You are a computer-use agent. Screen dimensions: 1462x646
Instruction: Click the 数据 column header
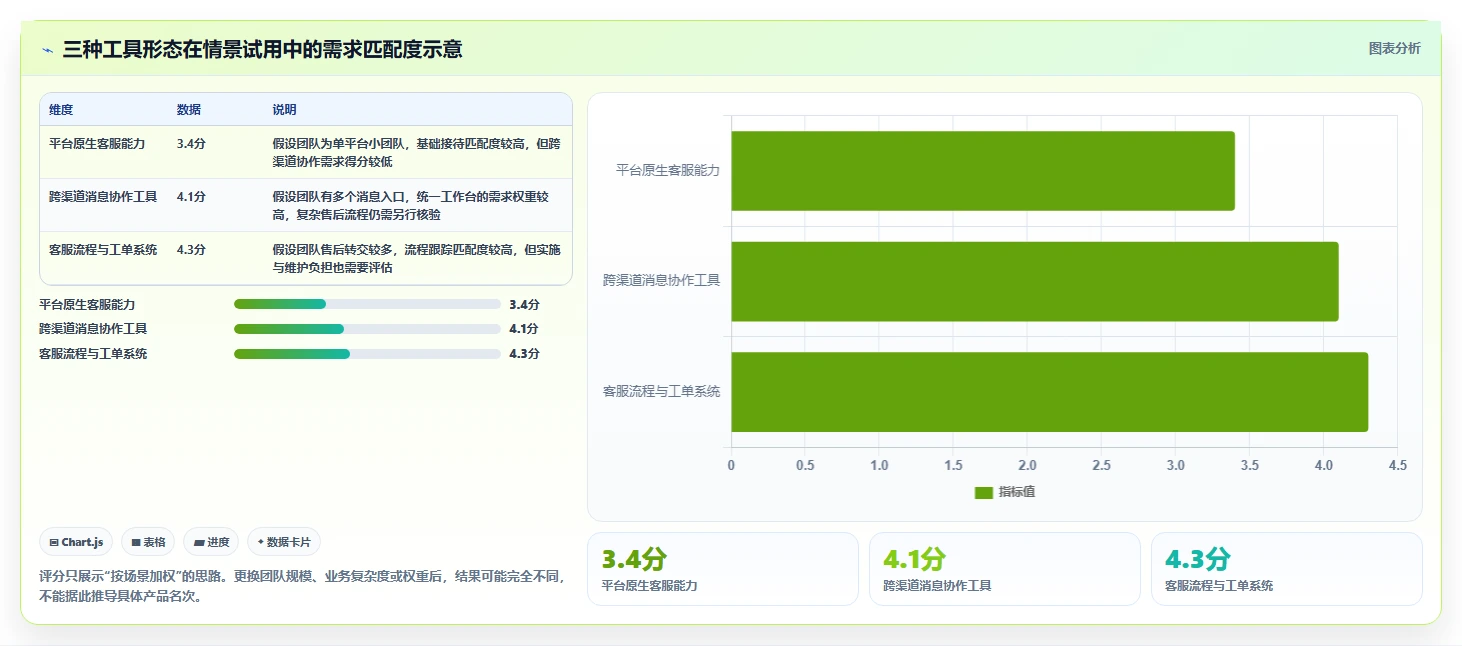tap(189, 110)
